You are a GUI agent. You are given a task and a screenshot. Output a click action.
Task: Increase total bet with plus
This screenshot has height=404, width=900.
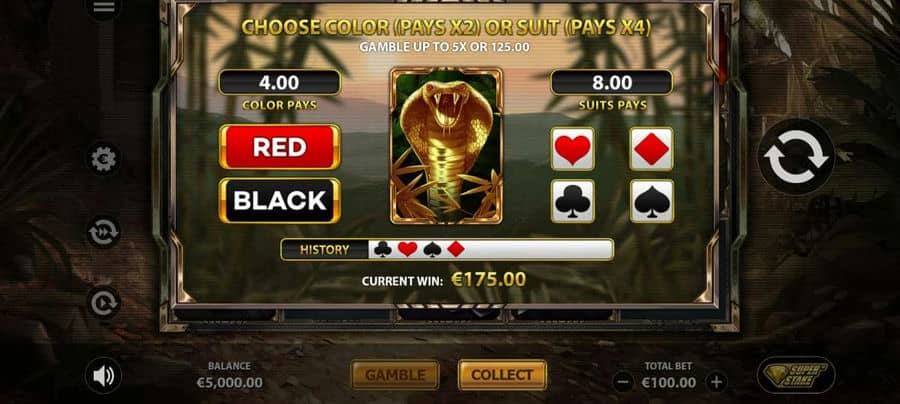point(716,382)
